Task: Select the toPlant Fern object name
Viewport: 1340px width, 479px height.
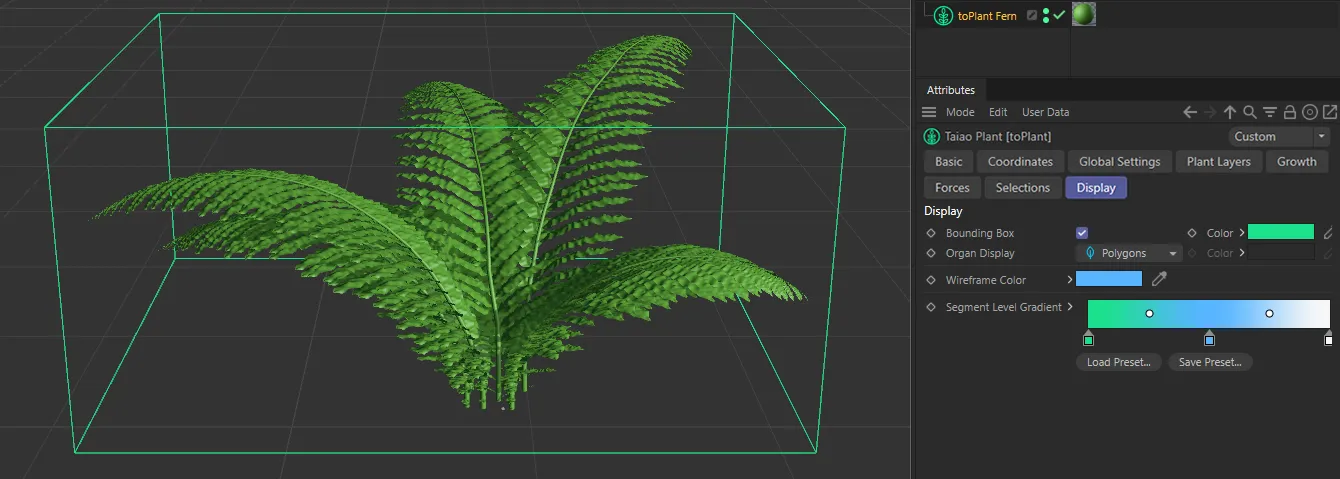Action: pos(987,16)
